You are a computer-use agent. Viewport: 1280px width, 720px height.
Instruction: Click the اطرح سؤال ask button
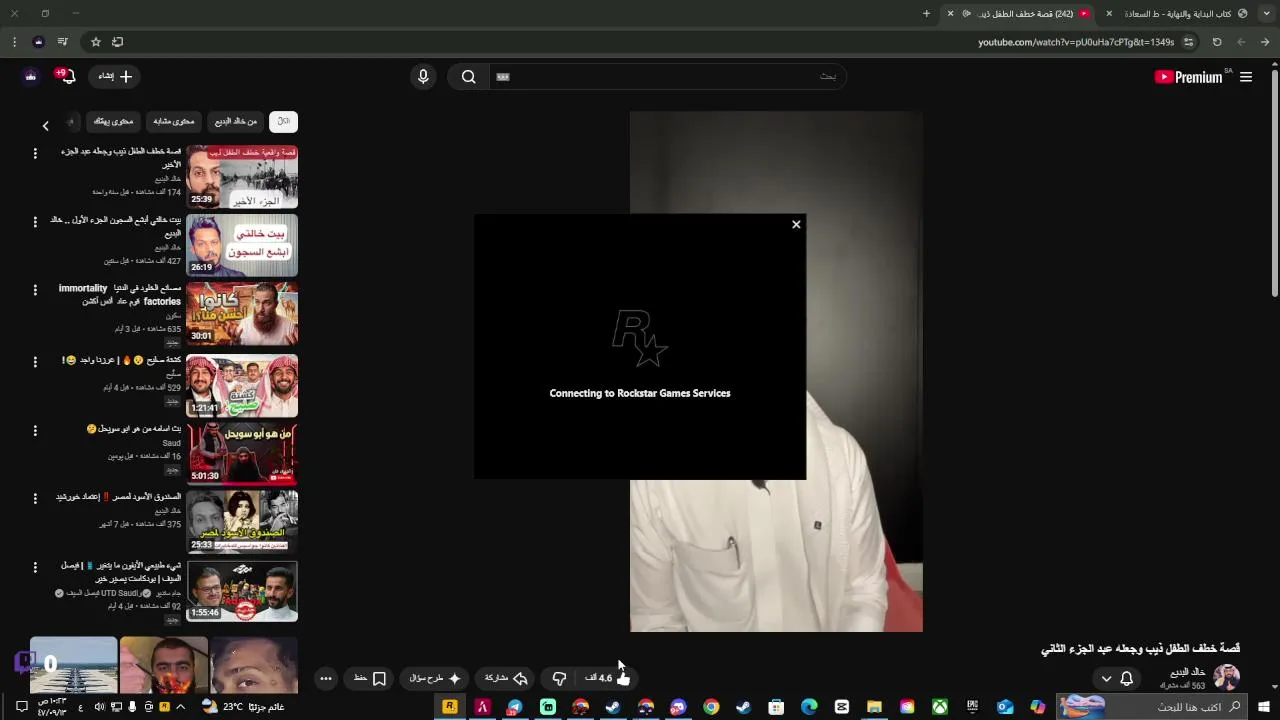[x=435, y=678]
